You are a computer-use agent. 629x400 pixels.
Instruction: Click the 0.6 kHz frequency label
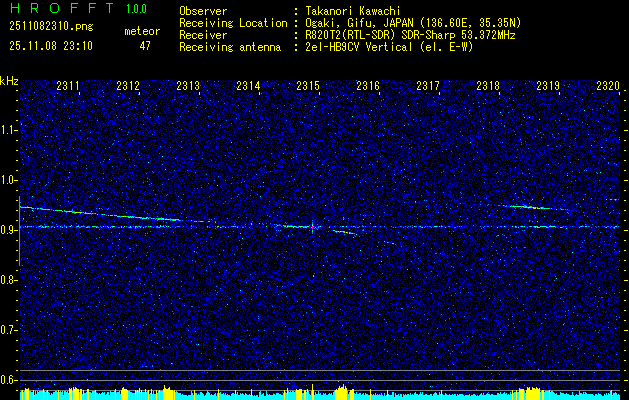click(x=8, y=380)
